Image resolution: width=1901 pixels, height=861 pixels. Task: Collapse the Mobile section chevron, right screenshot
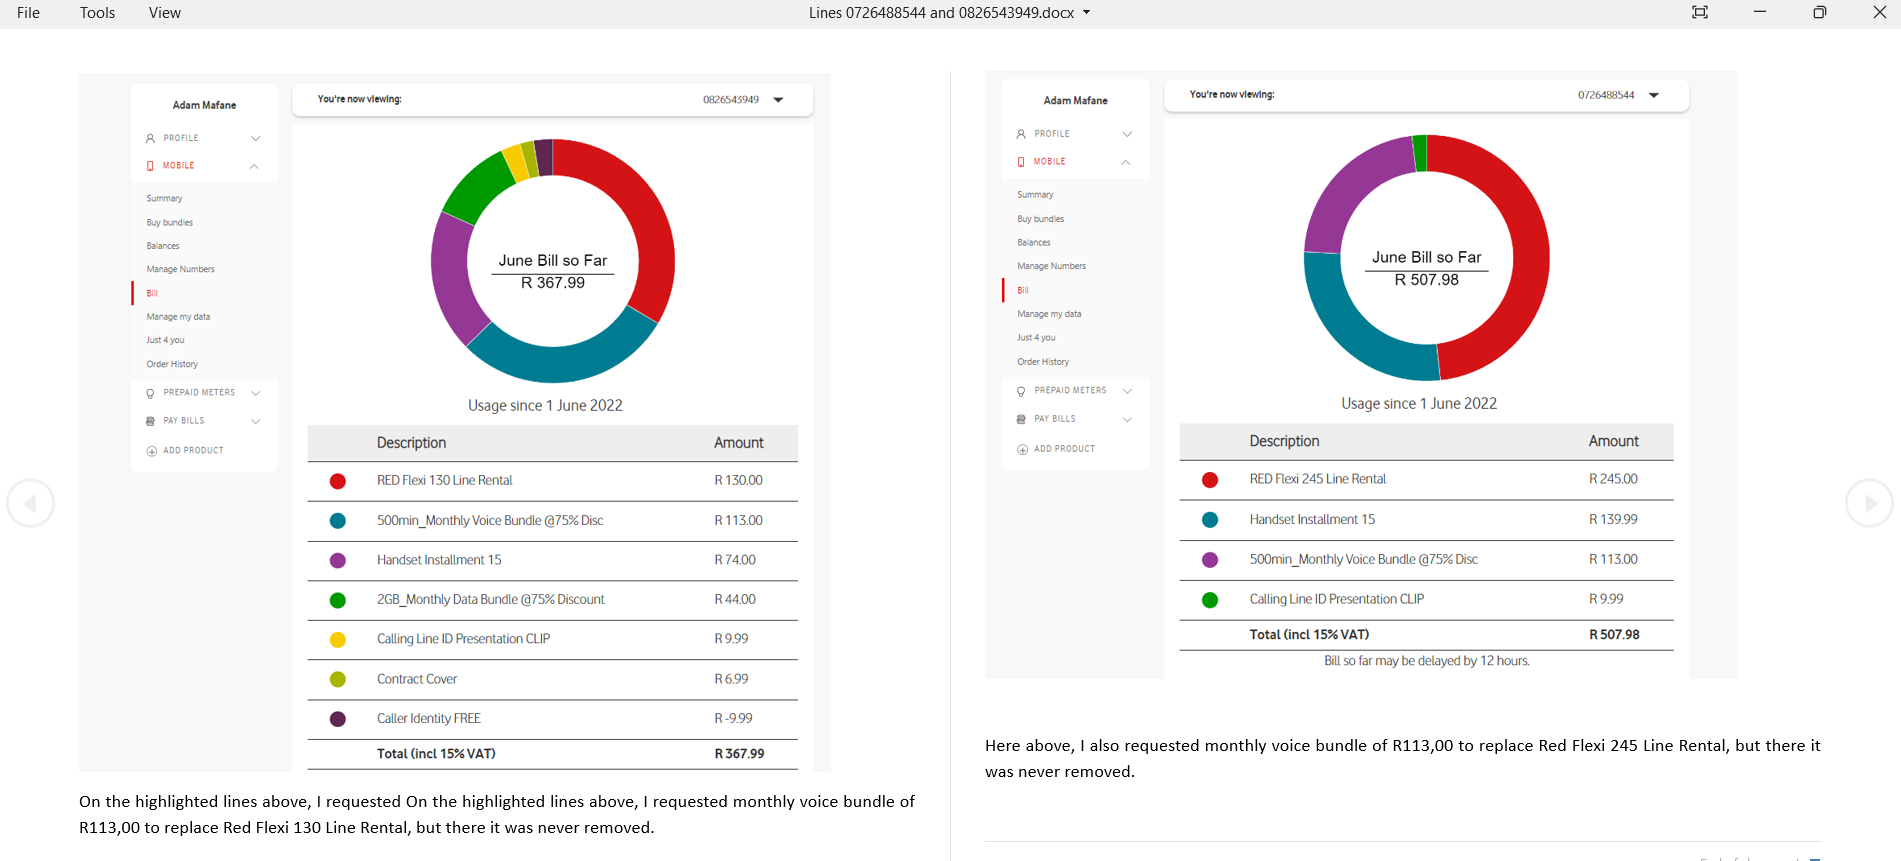pyautogui.click(x=1126, y=162)
